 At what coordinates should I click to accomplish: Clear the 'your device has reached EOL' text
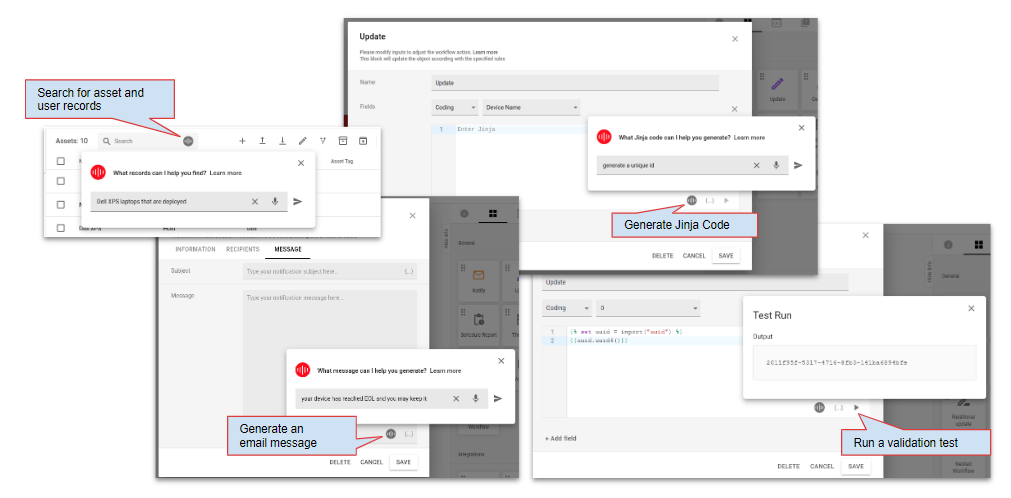coord(456,398)
